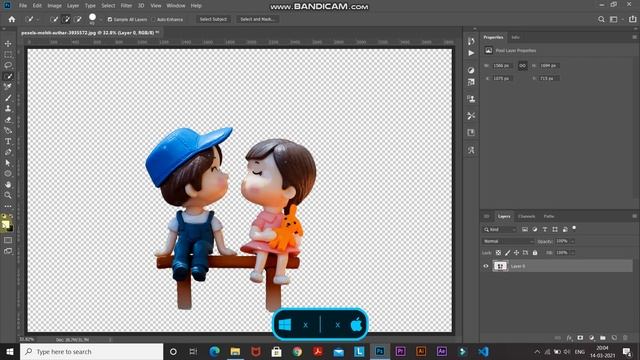
Task: Click the swap foreground/background colors icon
Action: pyautogui.click(x=11, y=216)
